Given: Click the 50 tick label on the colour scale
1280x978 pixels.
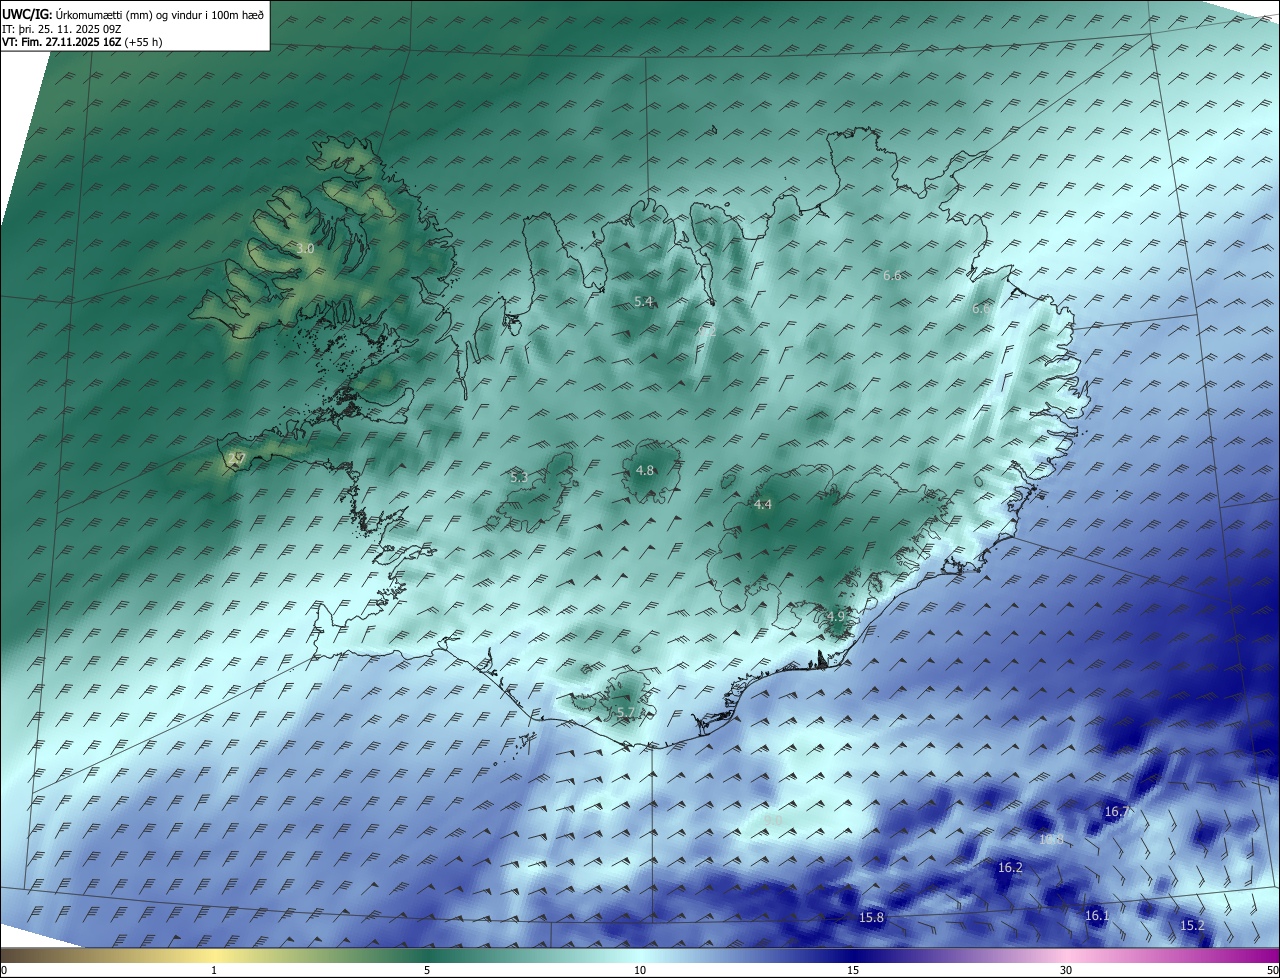Looking at the screenshot, I should pos(1272,970).
